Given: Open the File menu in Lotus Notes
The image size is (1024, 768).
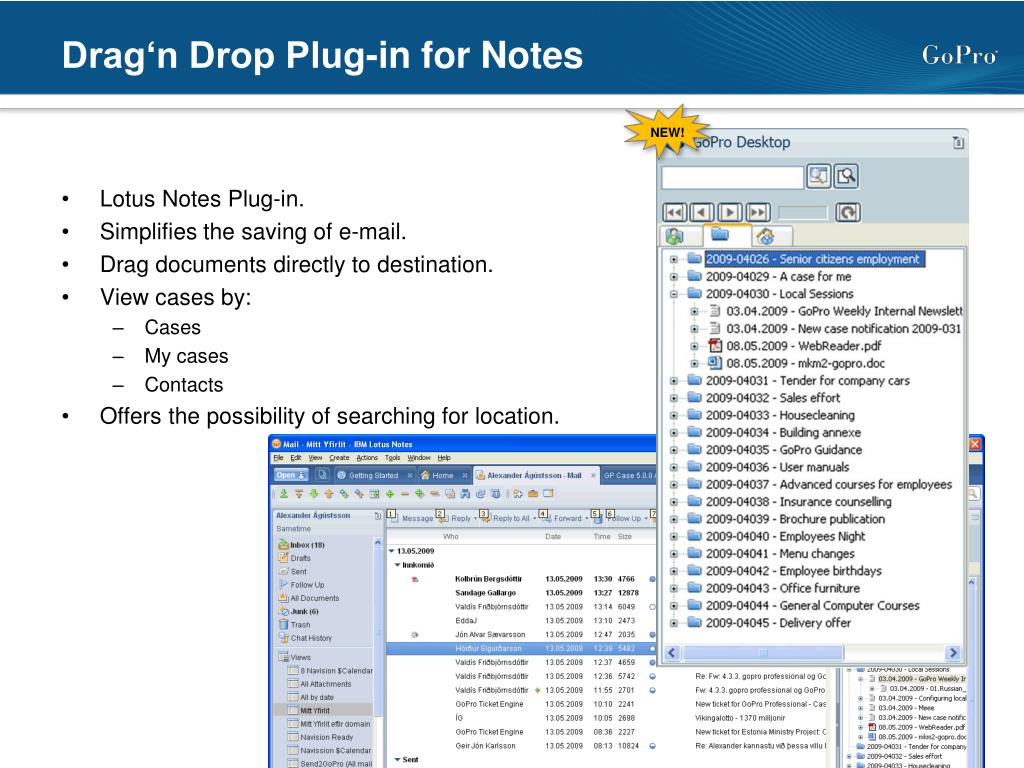Looking at the screenshot, I should [x=278, y=458].
